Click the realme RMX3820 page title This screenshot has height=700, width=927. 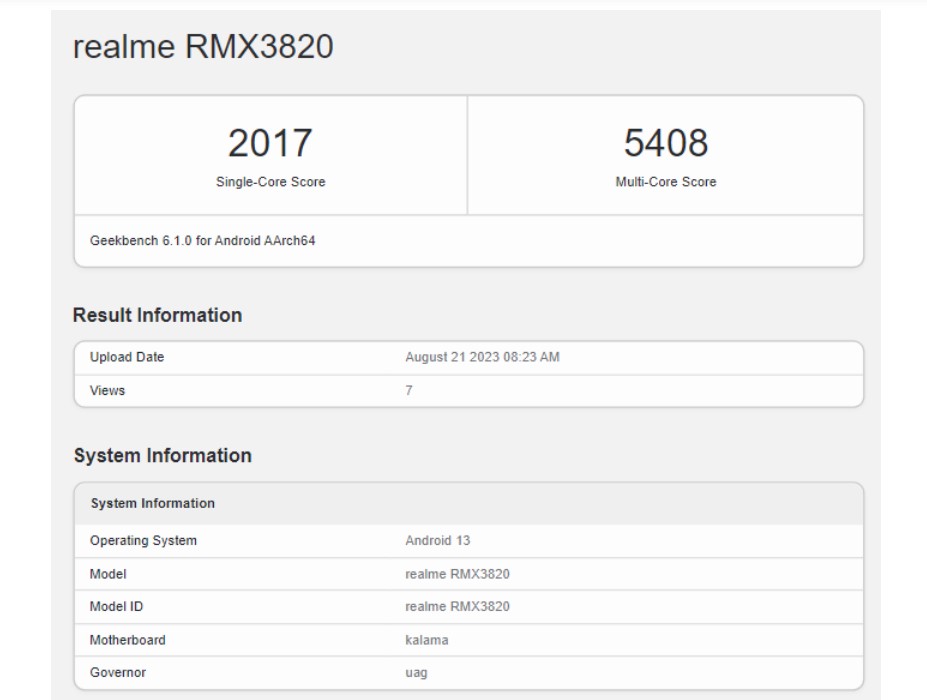click(203, 46)
